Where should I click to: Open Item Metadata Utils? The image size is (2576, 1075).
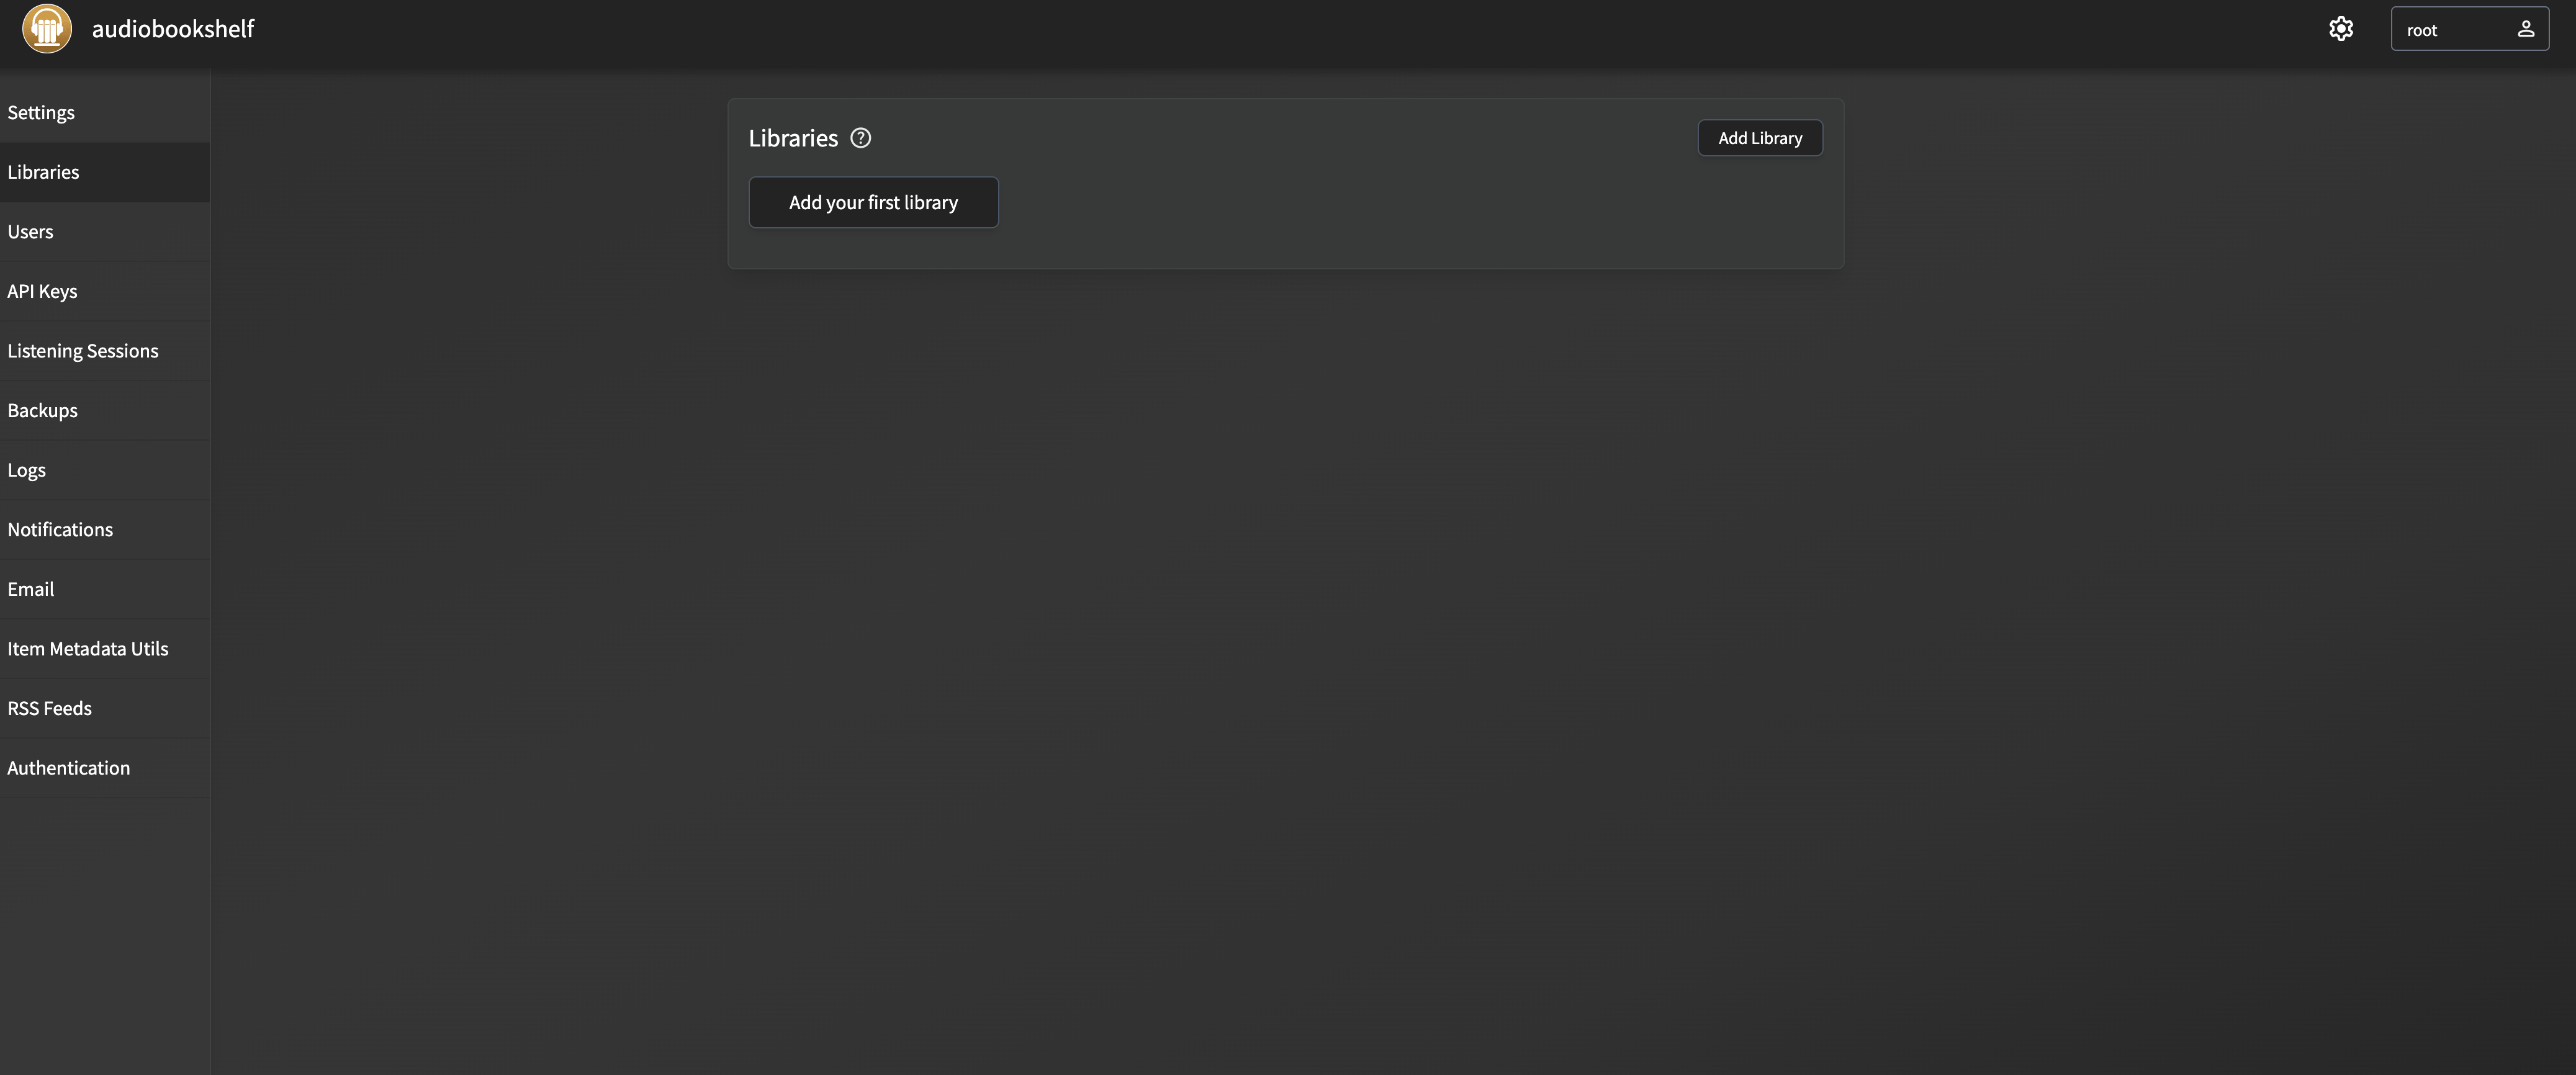point(88,648)
